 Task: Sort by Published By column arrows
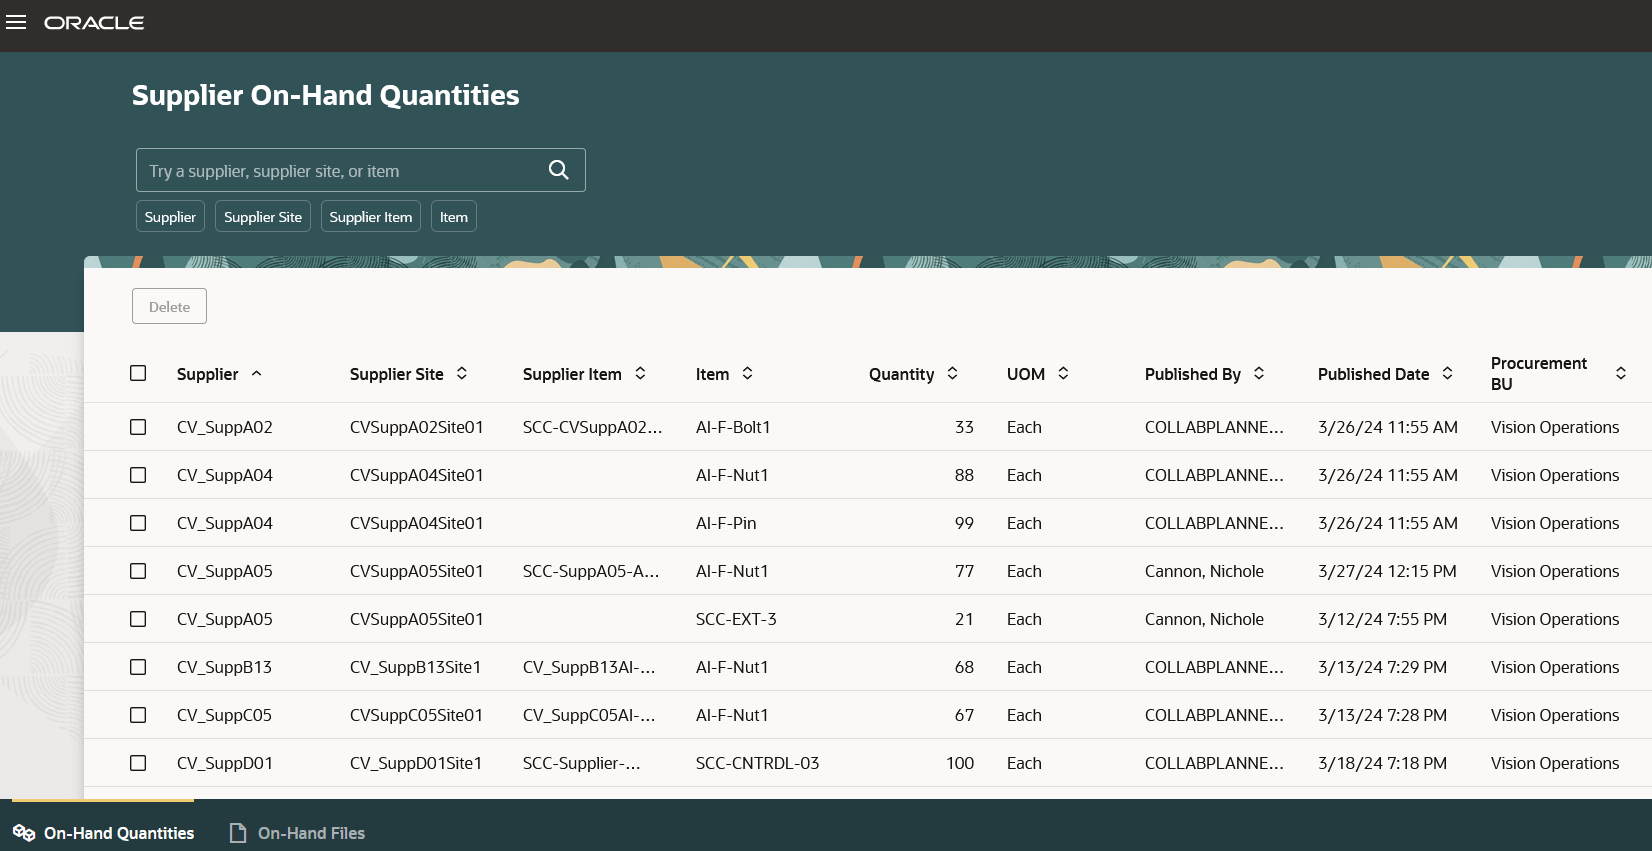click(x=1259, y=373)
